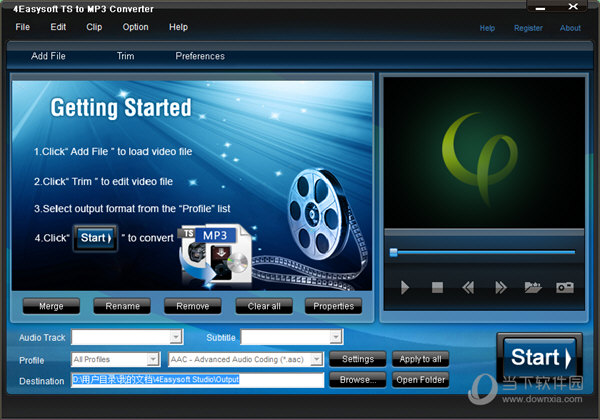Open the snapshot folder icon
Screen dimensions: 600x420
(x=533, y=287)
